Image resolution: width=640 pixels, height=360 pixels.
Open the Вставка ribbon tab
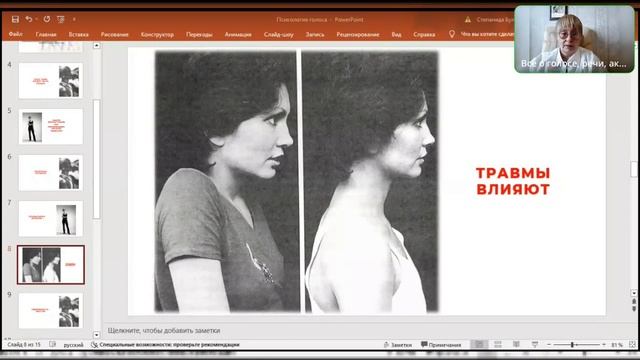click(x=78, y=34)
